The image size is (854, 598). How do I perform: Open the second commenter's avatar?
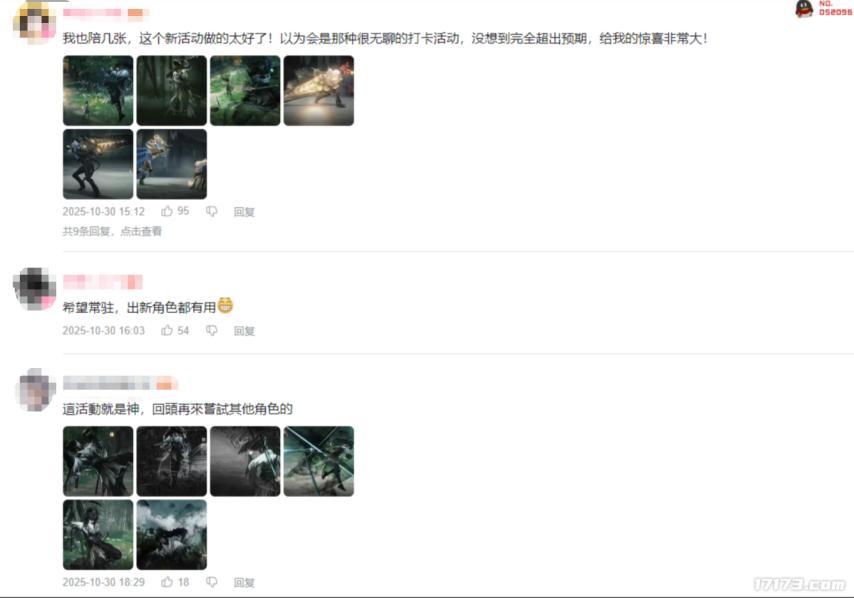[x=34, y=289]
